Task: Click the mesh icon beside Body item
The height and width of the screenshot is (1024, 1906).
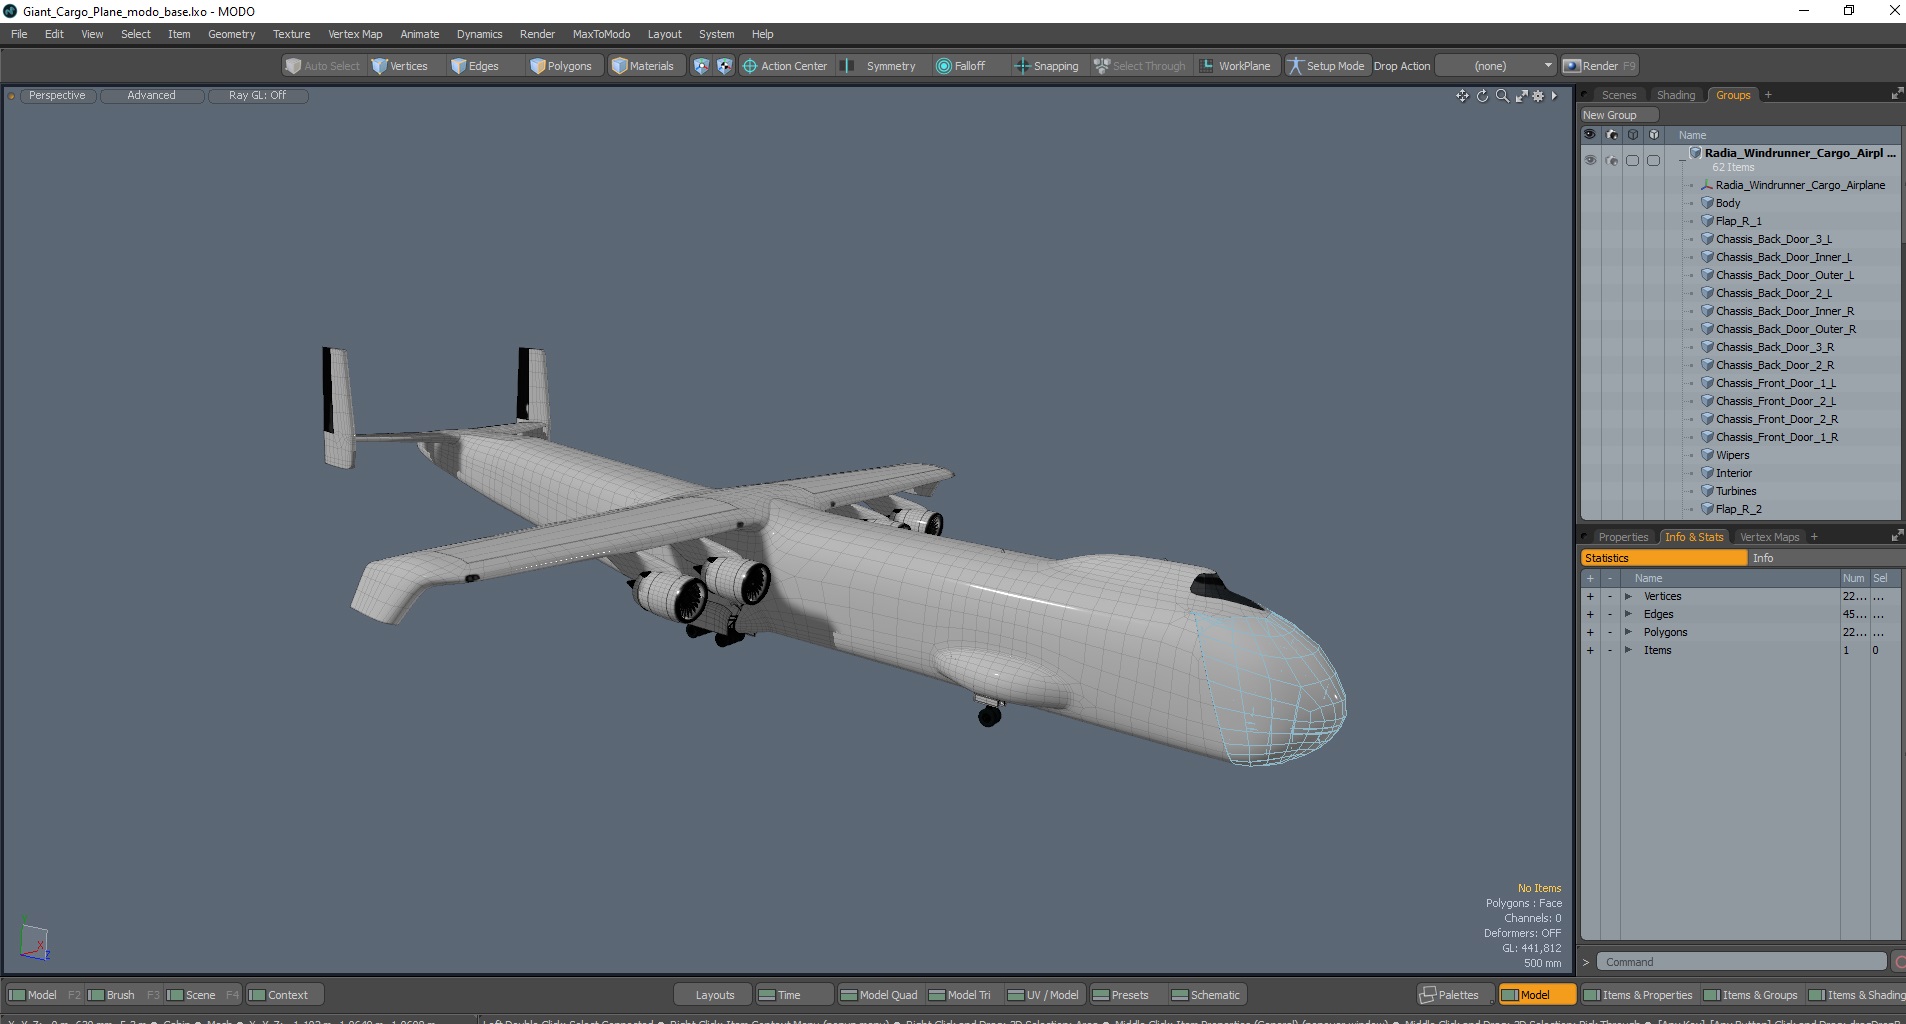Action: click(1707, 203)
